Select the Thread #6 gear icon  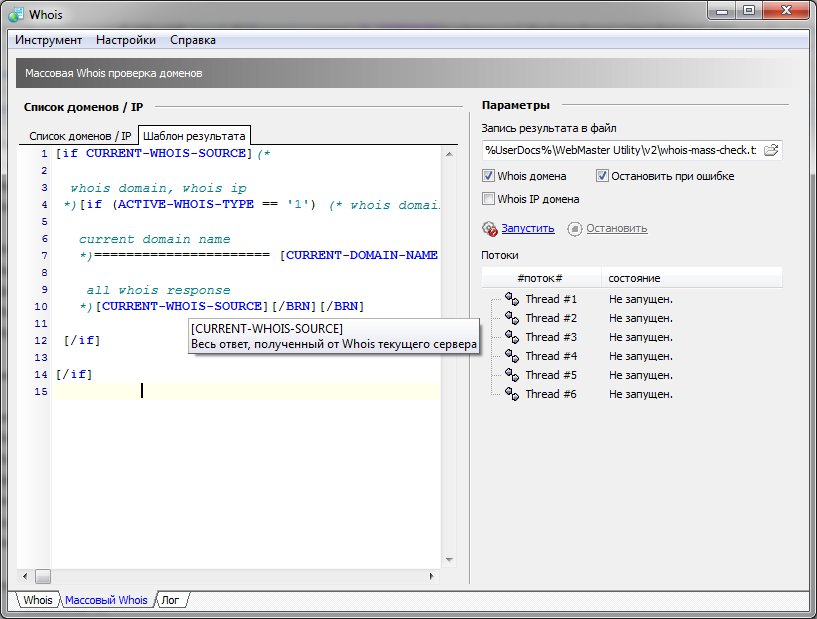click(x=511, y=394)
